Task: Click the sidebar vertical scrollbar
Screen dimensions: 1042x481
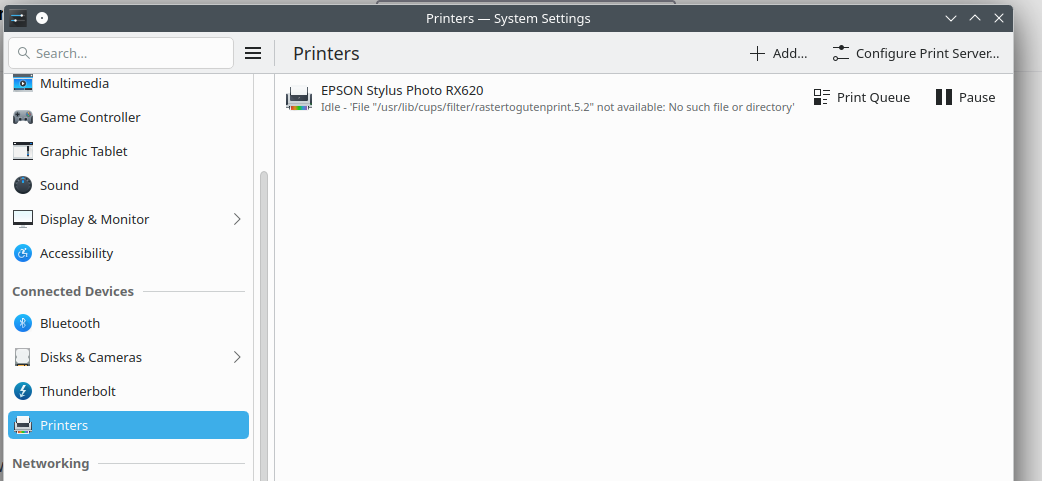Action: click(264, 326)
